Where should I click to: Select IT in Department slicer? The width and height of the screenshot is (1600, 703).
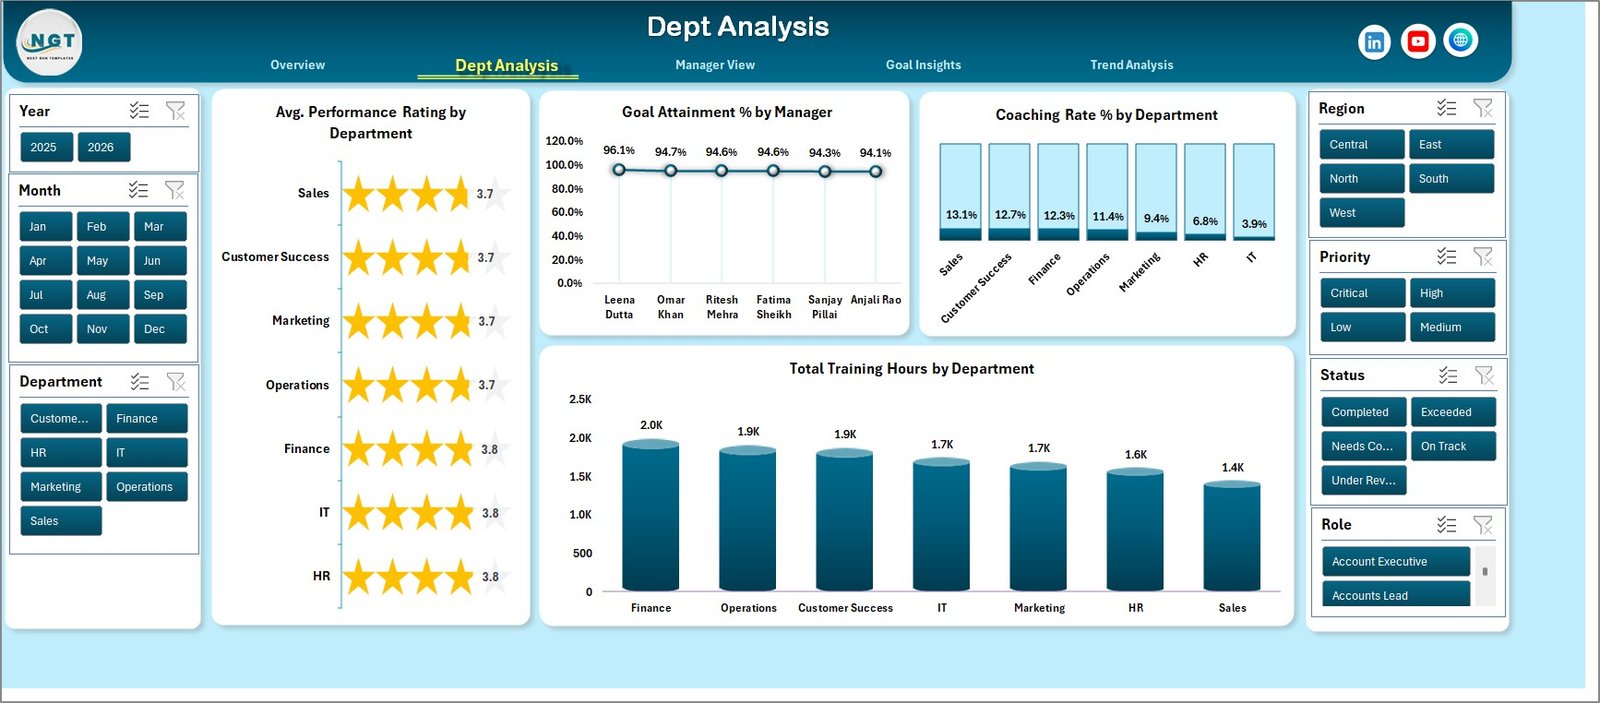click(146, 453)
